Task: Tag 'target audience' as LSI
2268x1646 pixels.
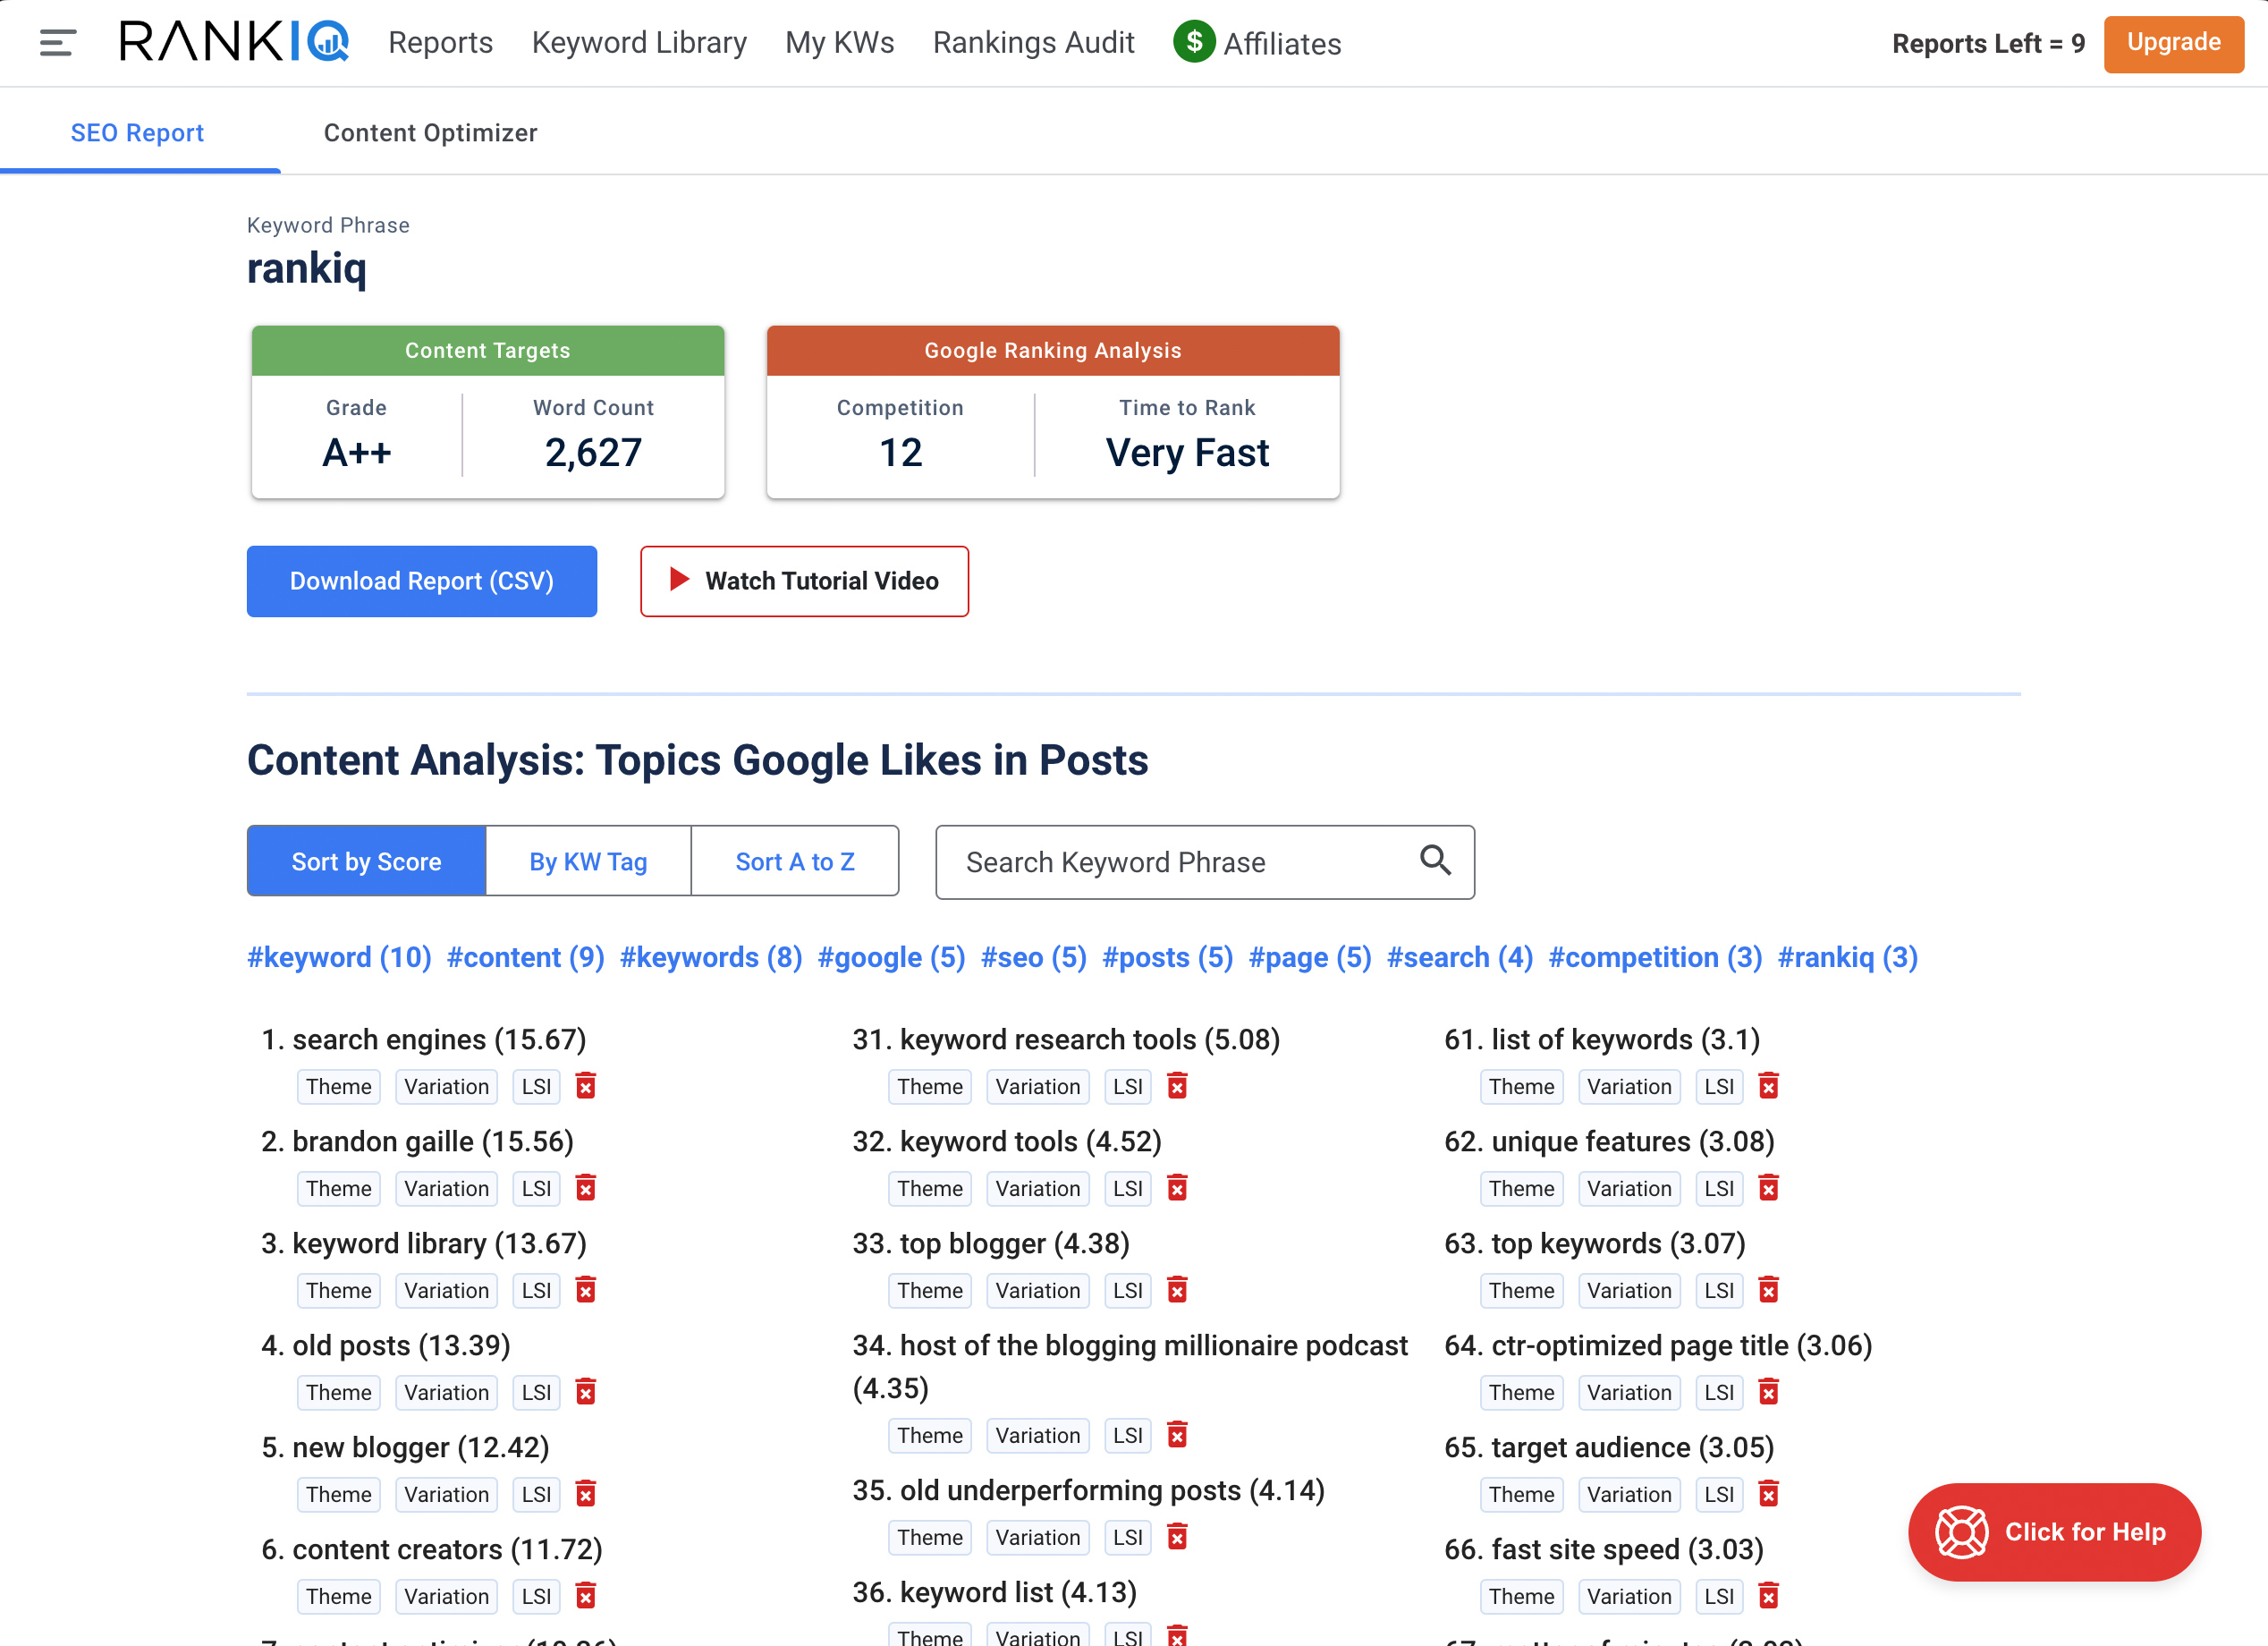Action: click(x=1718, y=1494)
